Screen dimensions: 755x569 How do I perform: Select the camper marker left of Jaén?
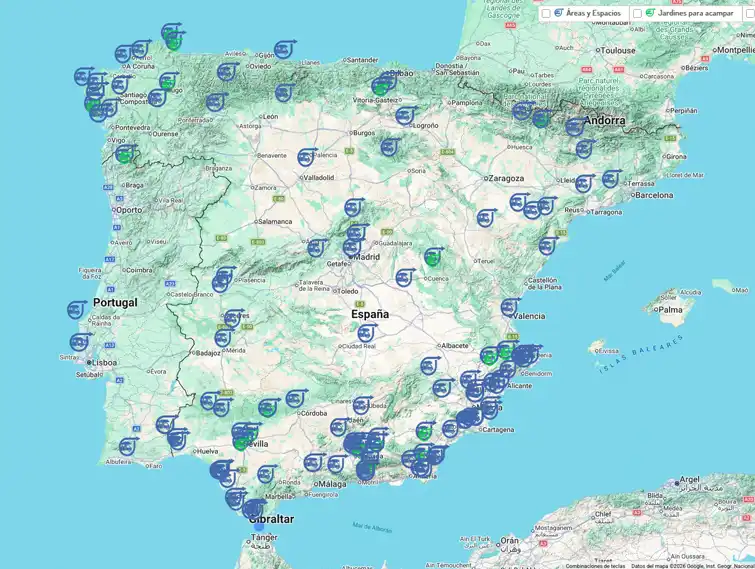pos(339,427)
